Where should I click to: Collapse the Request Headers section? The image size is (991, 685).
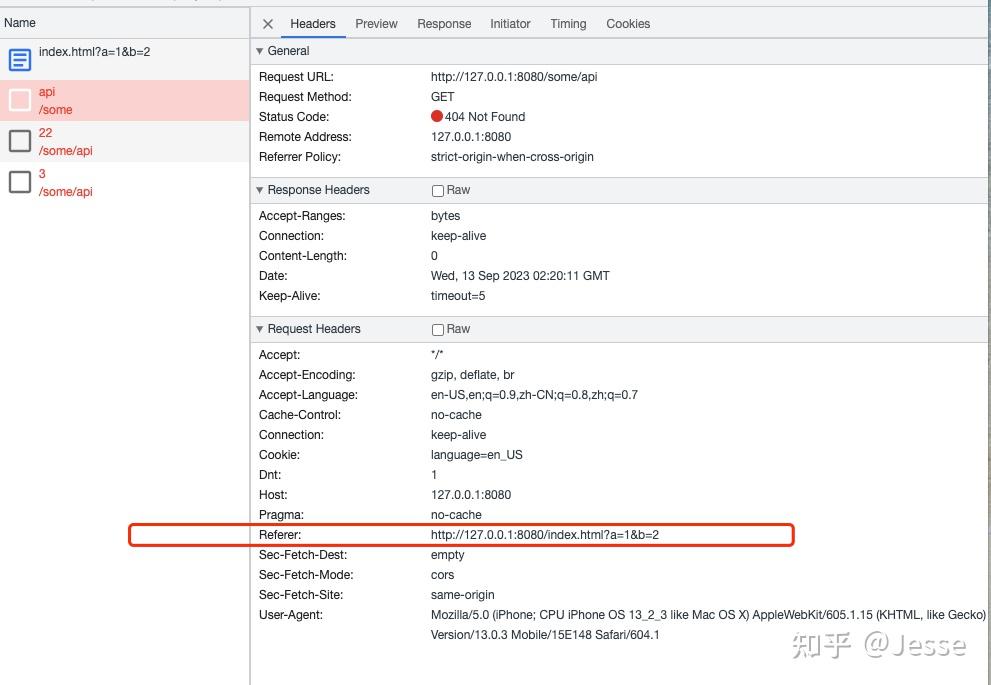pos(260,329)
